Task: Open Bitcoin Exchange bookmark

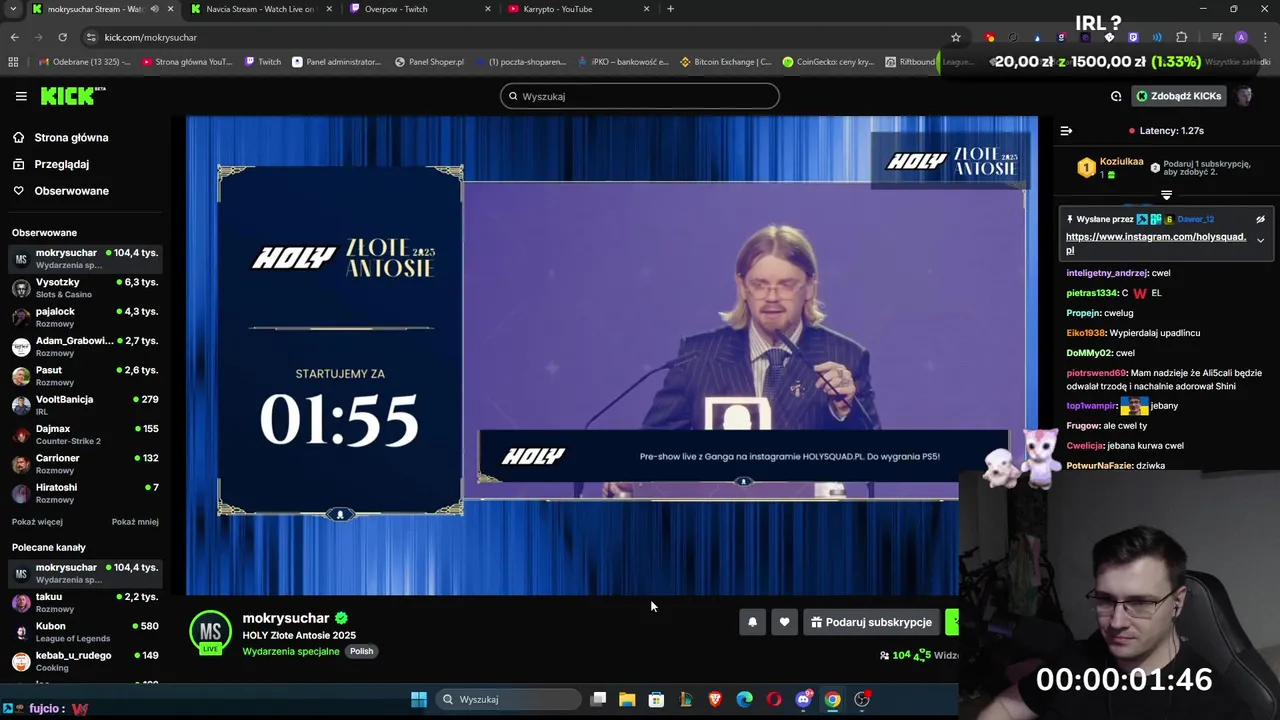Action: point(726,62)
